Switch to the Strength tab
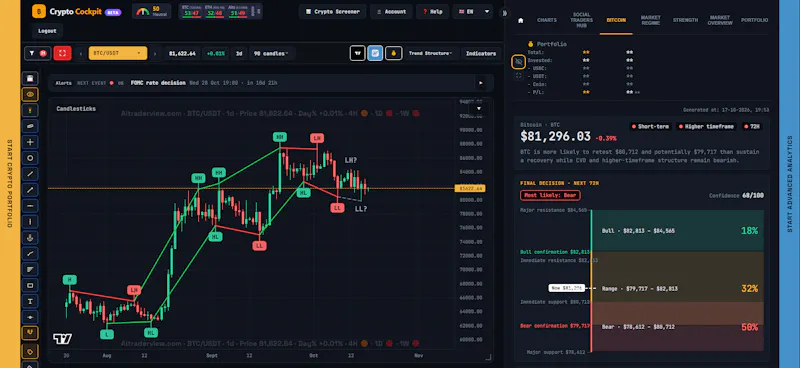Screen dimensions: 800x368 pyautogui.click(x=685, y=20)
